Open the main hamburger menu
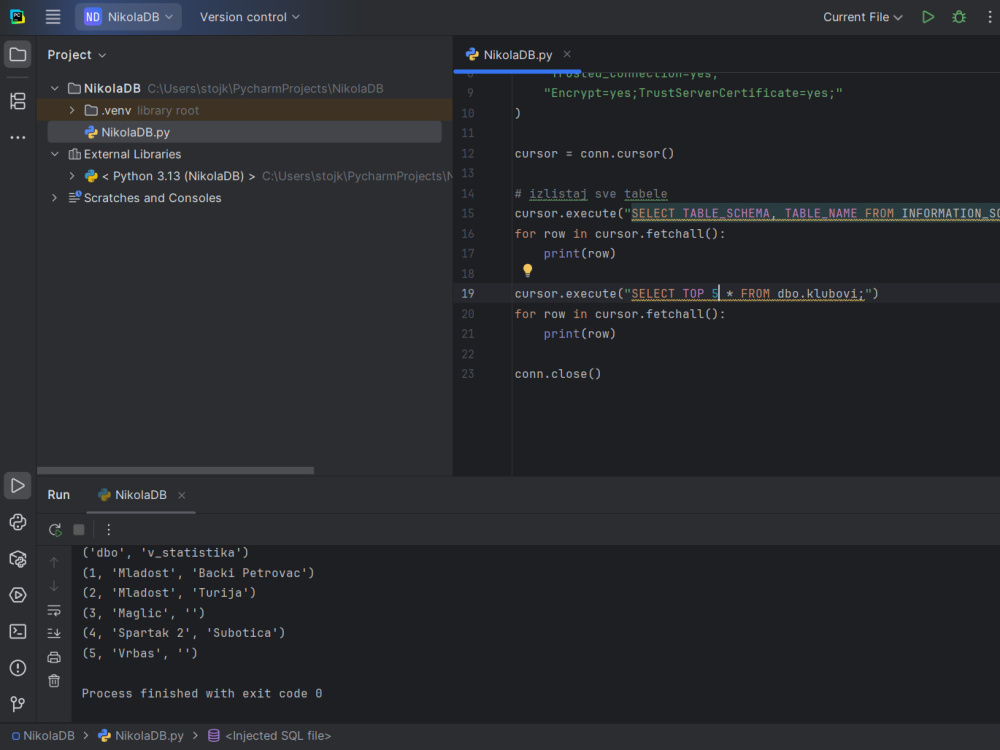 click(53, 17)
